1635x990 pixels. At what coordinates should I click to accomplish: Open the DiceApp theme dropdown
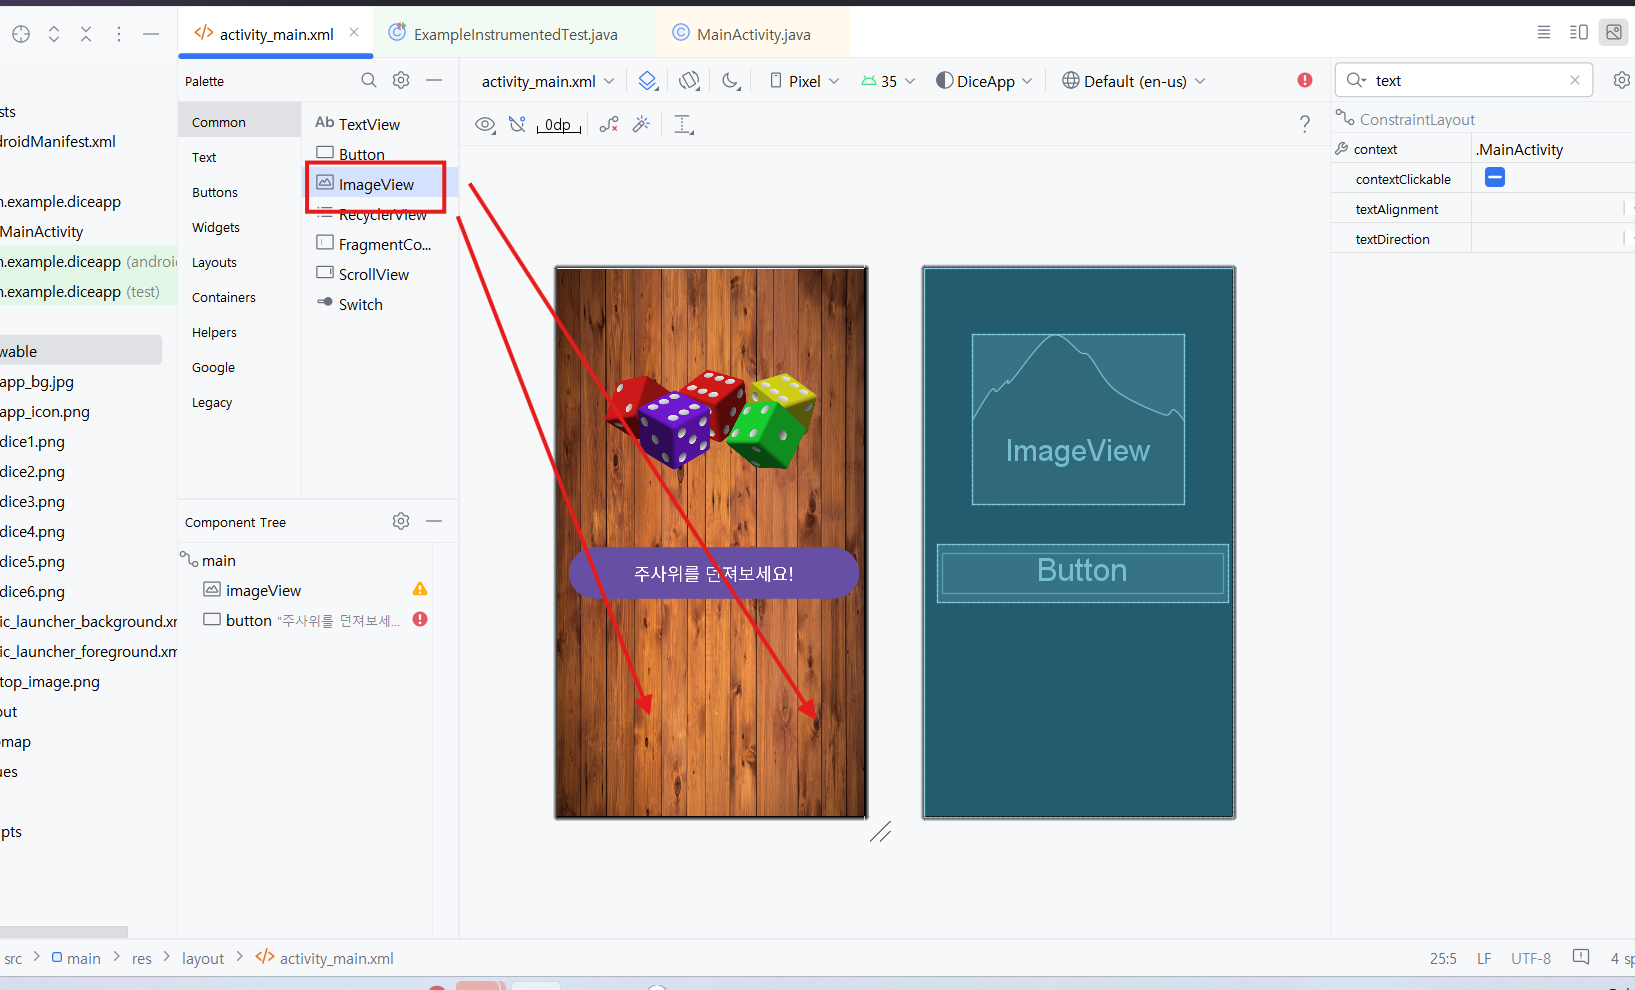point(984,81)
